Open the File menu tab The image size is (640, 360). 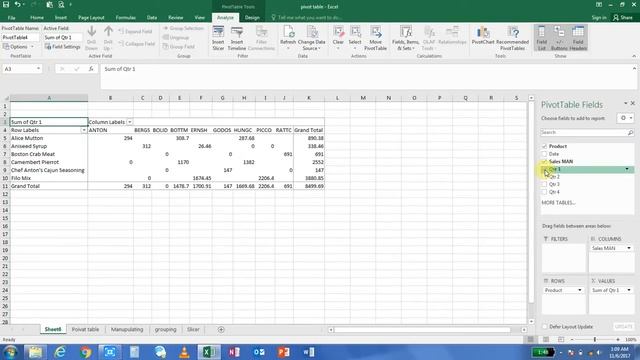11,18
